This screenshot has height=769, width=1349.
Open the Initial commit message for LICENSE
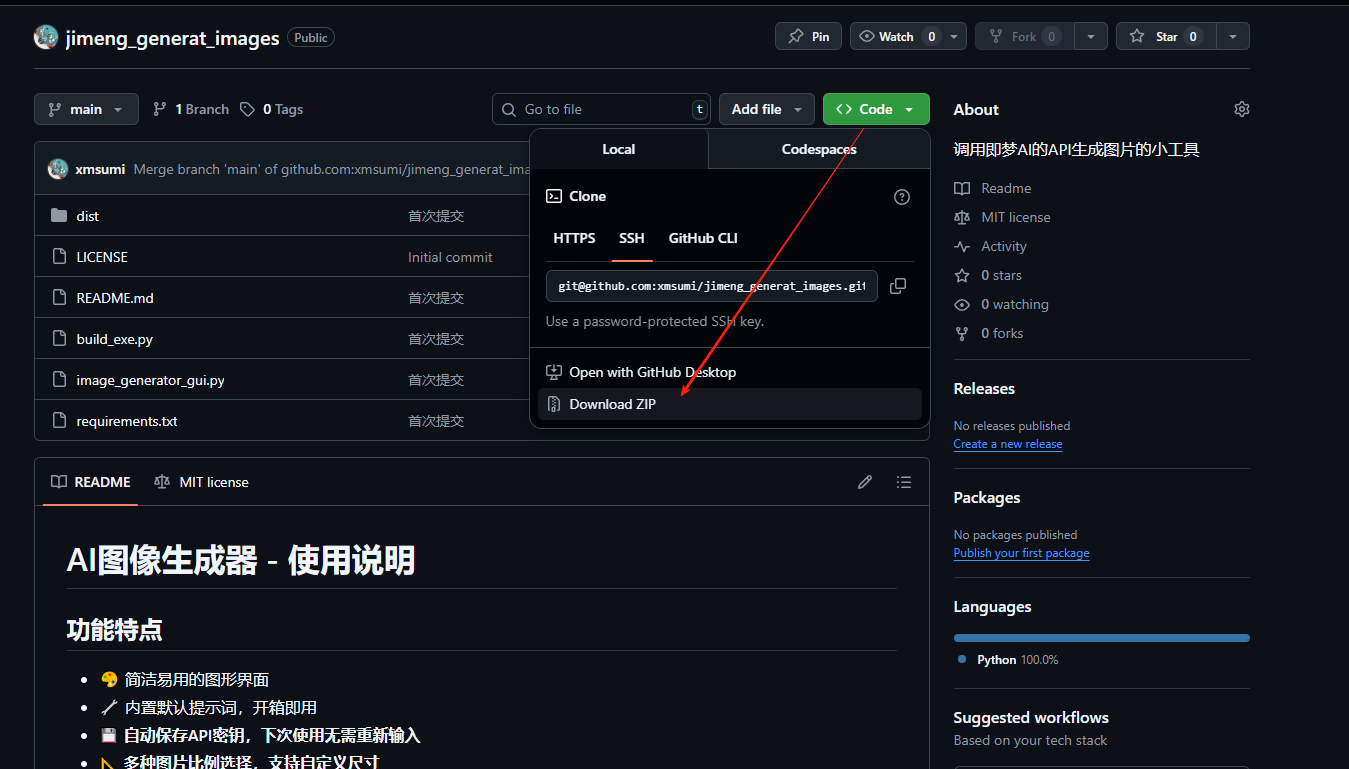pos(450,257)
